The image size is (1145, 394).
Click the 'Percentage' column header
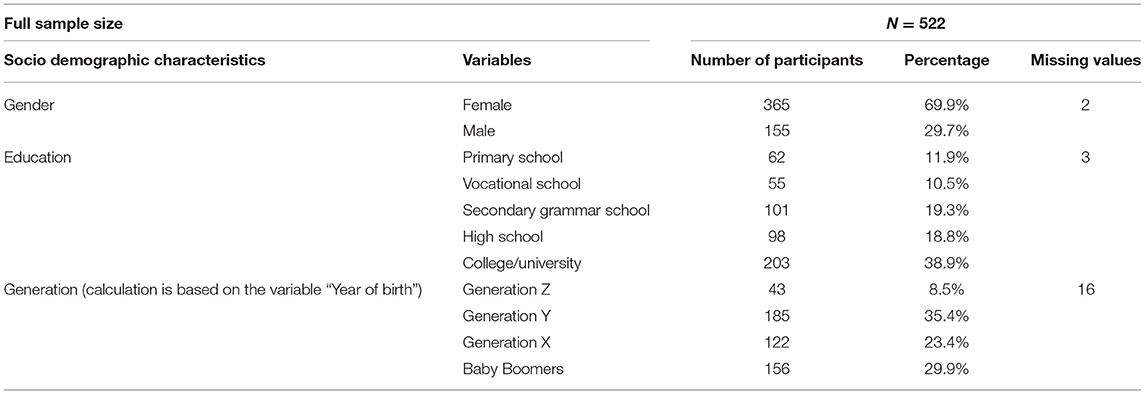tap(947, 61)
